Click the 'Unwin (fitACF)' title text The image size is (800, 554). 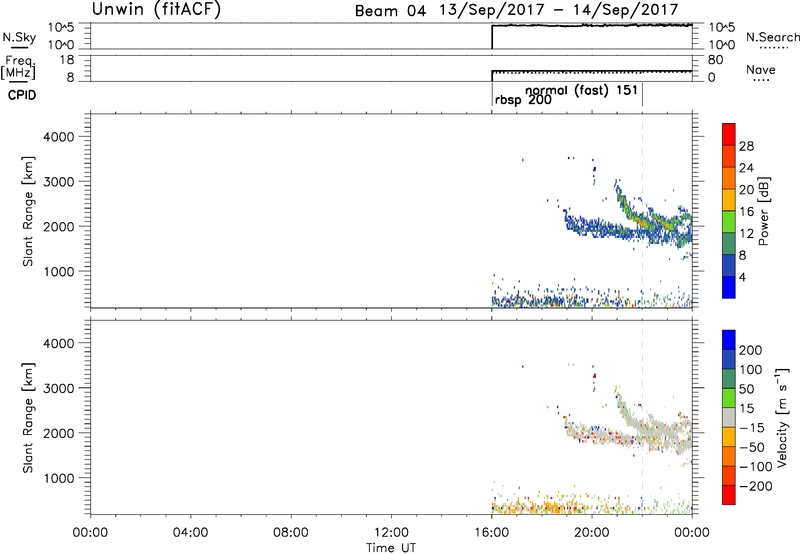pyautogui.click(x=156, y=9)
